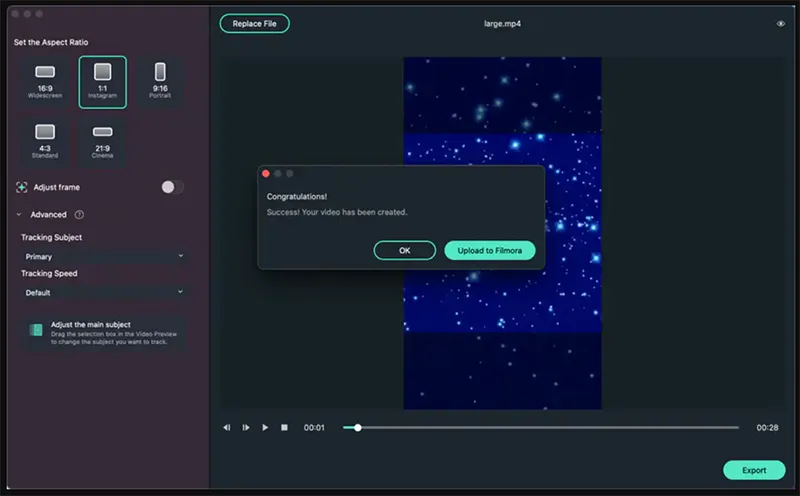
Task: Click Upload to Filmora button
Action: coord(489,250)
